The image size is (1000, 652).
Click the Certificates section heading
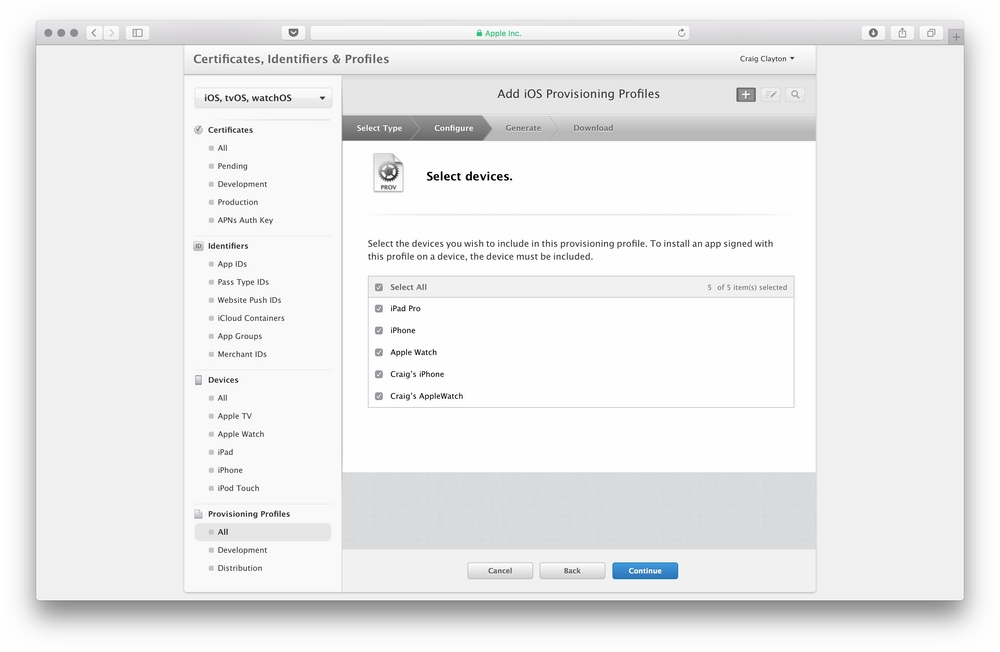(x=230, y=130)
